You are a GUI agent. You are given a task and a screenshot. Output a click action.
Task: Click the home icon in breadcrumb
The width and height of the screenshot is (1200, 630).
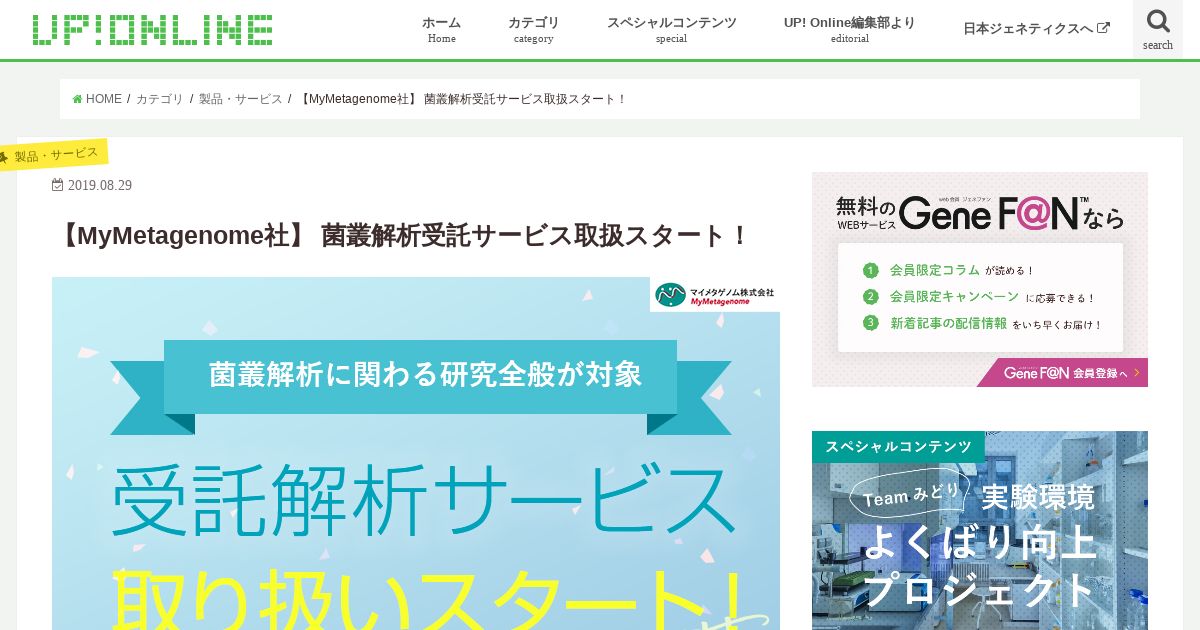coord(77,99)
